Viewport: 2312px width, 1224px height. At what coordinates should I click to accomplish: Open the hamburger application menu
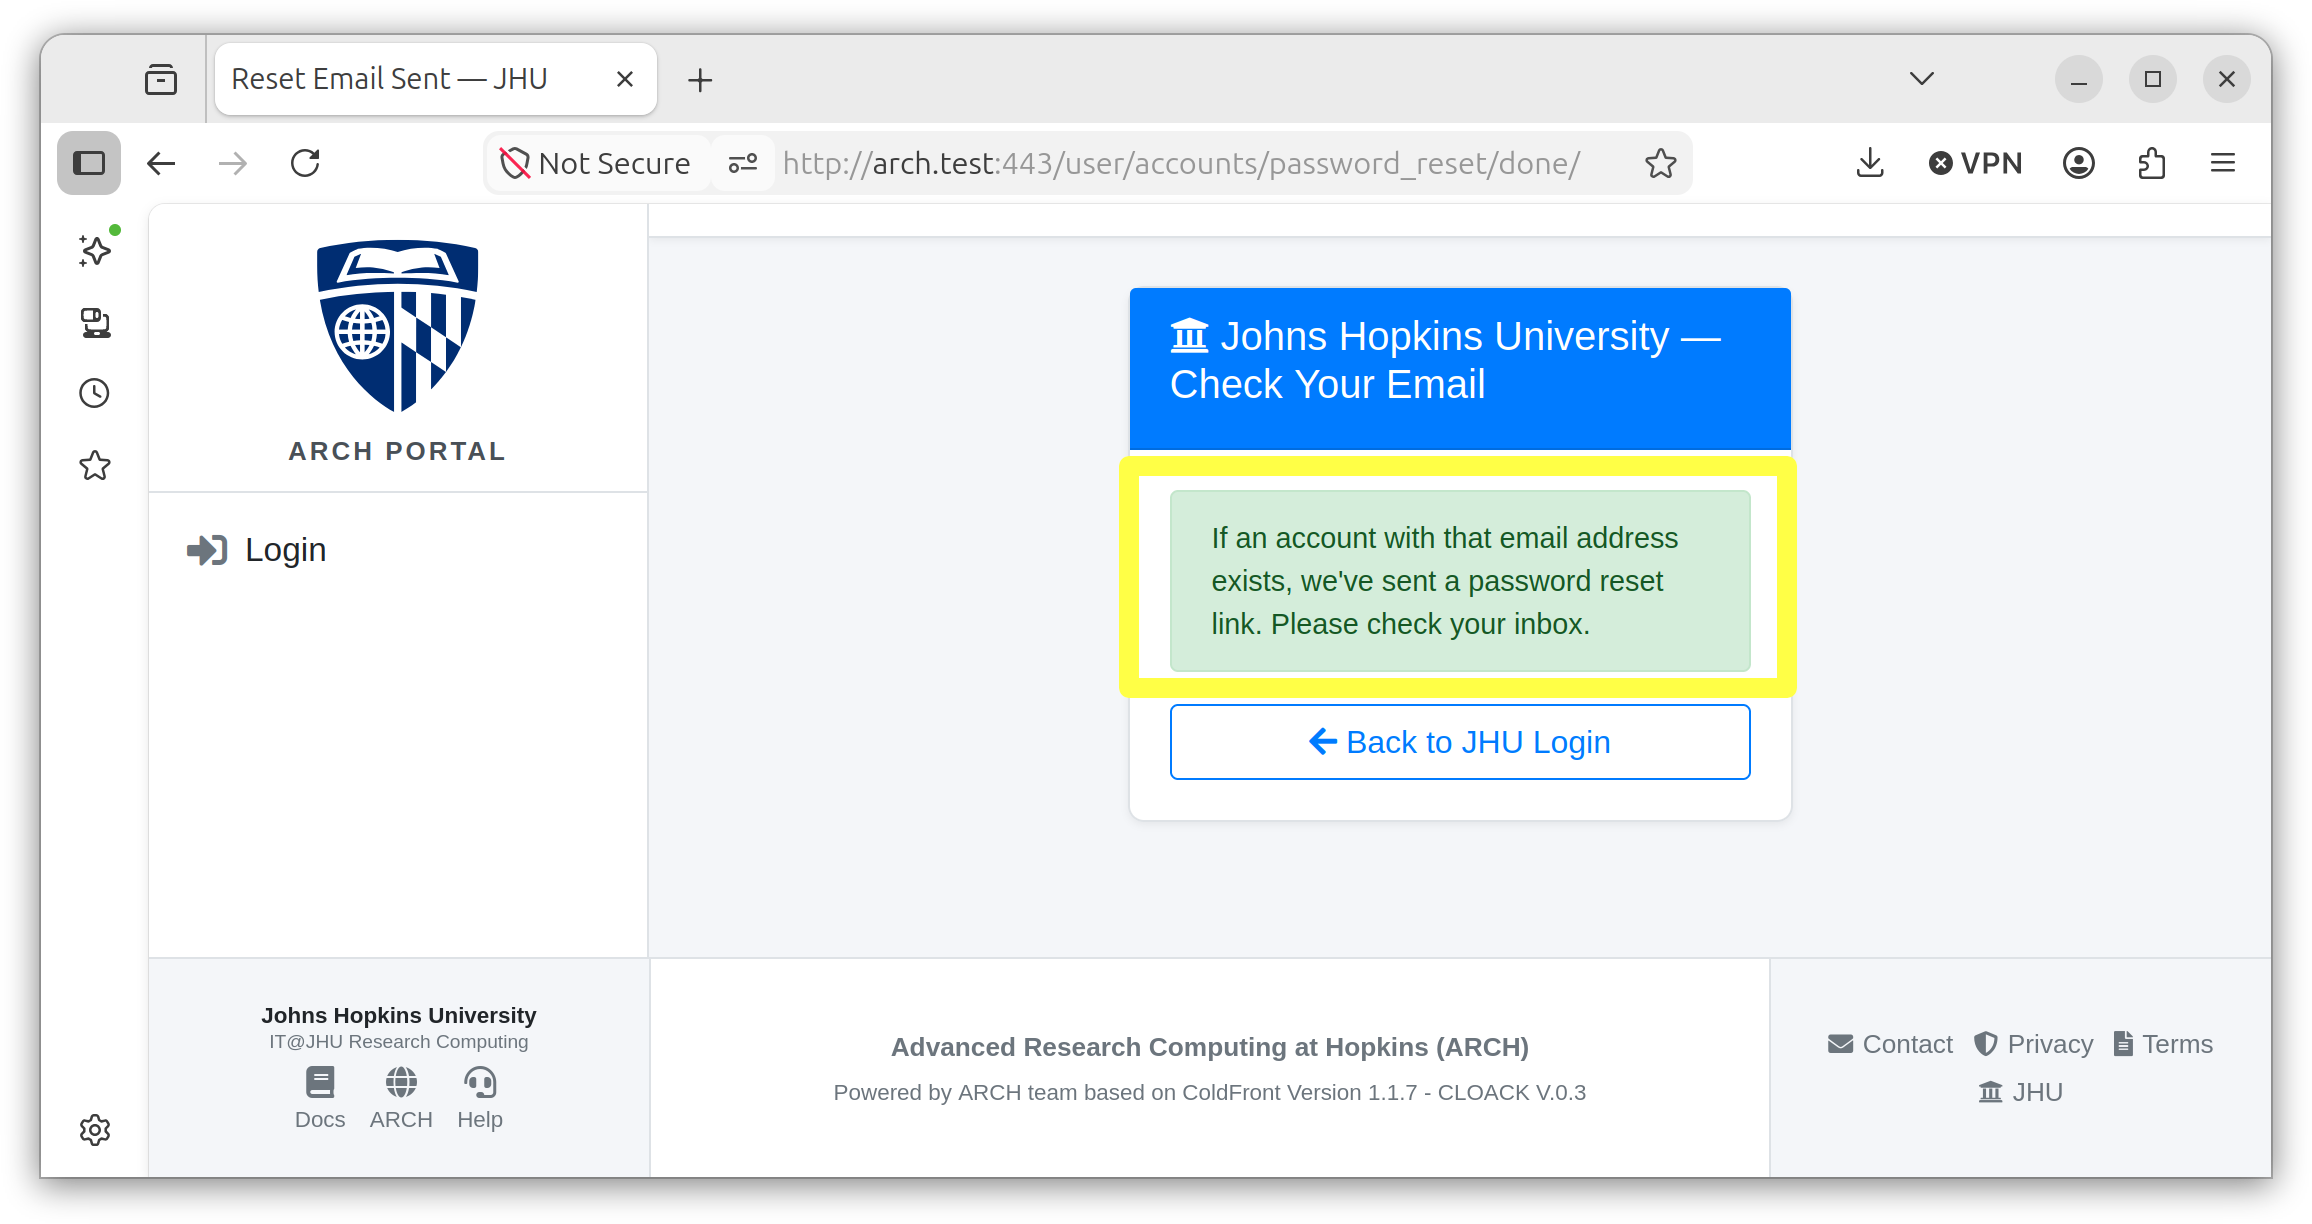click(2223, 163)
